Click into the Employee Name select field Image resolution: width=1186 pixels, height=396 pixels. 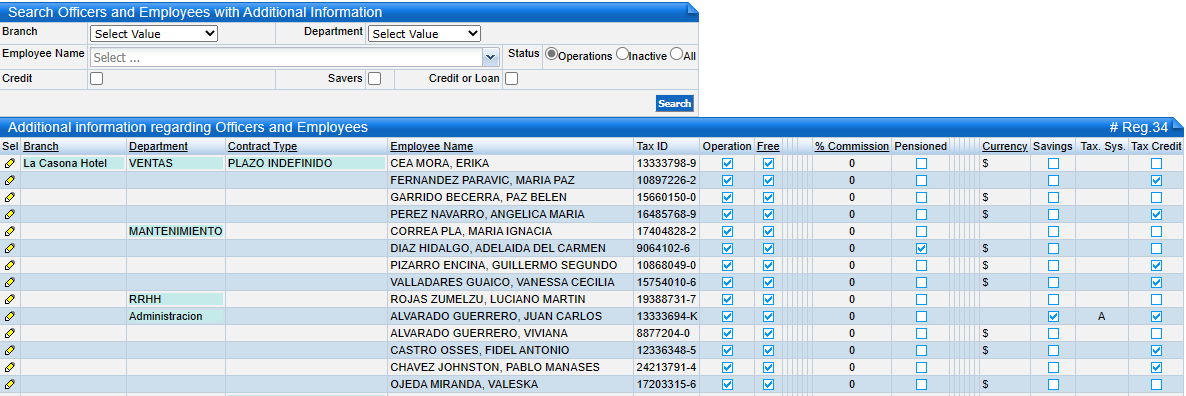[286, 57]
